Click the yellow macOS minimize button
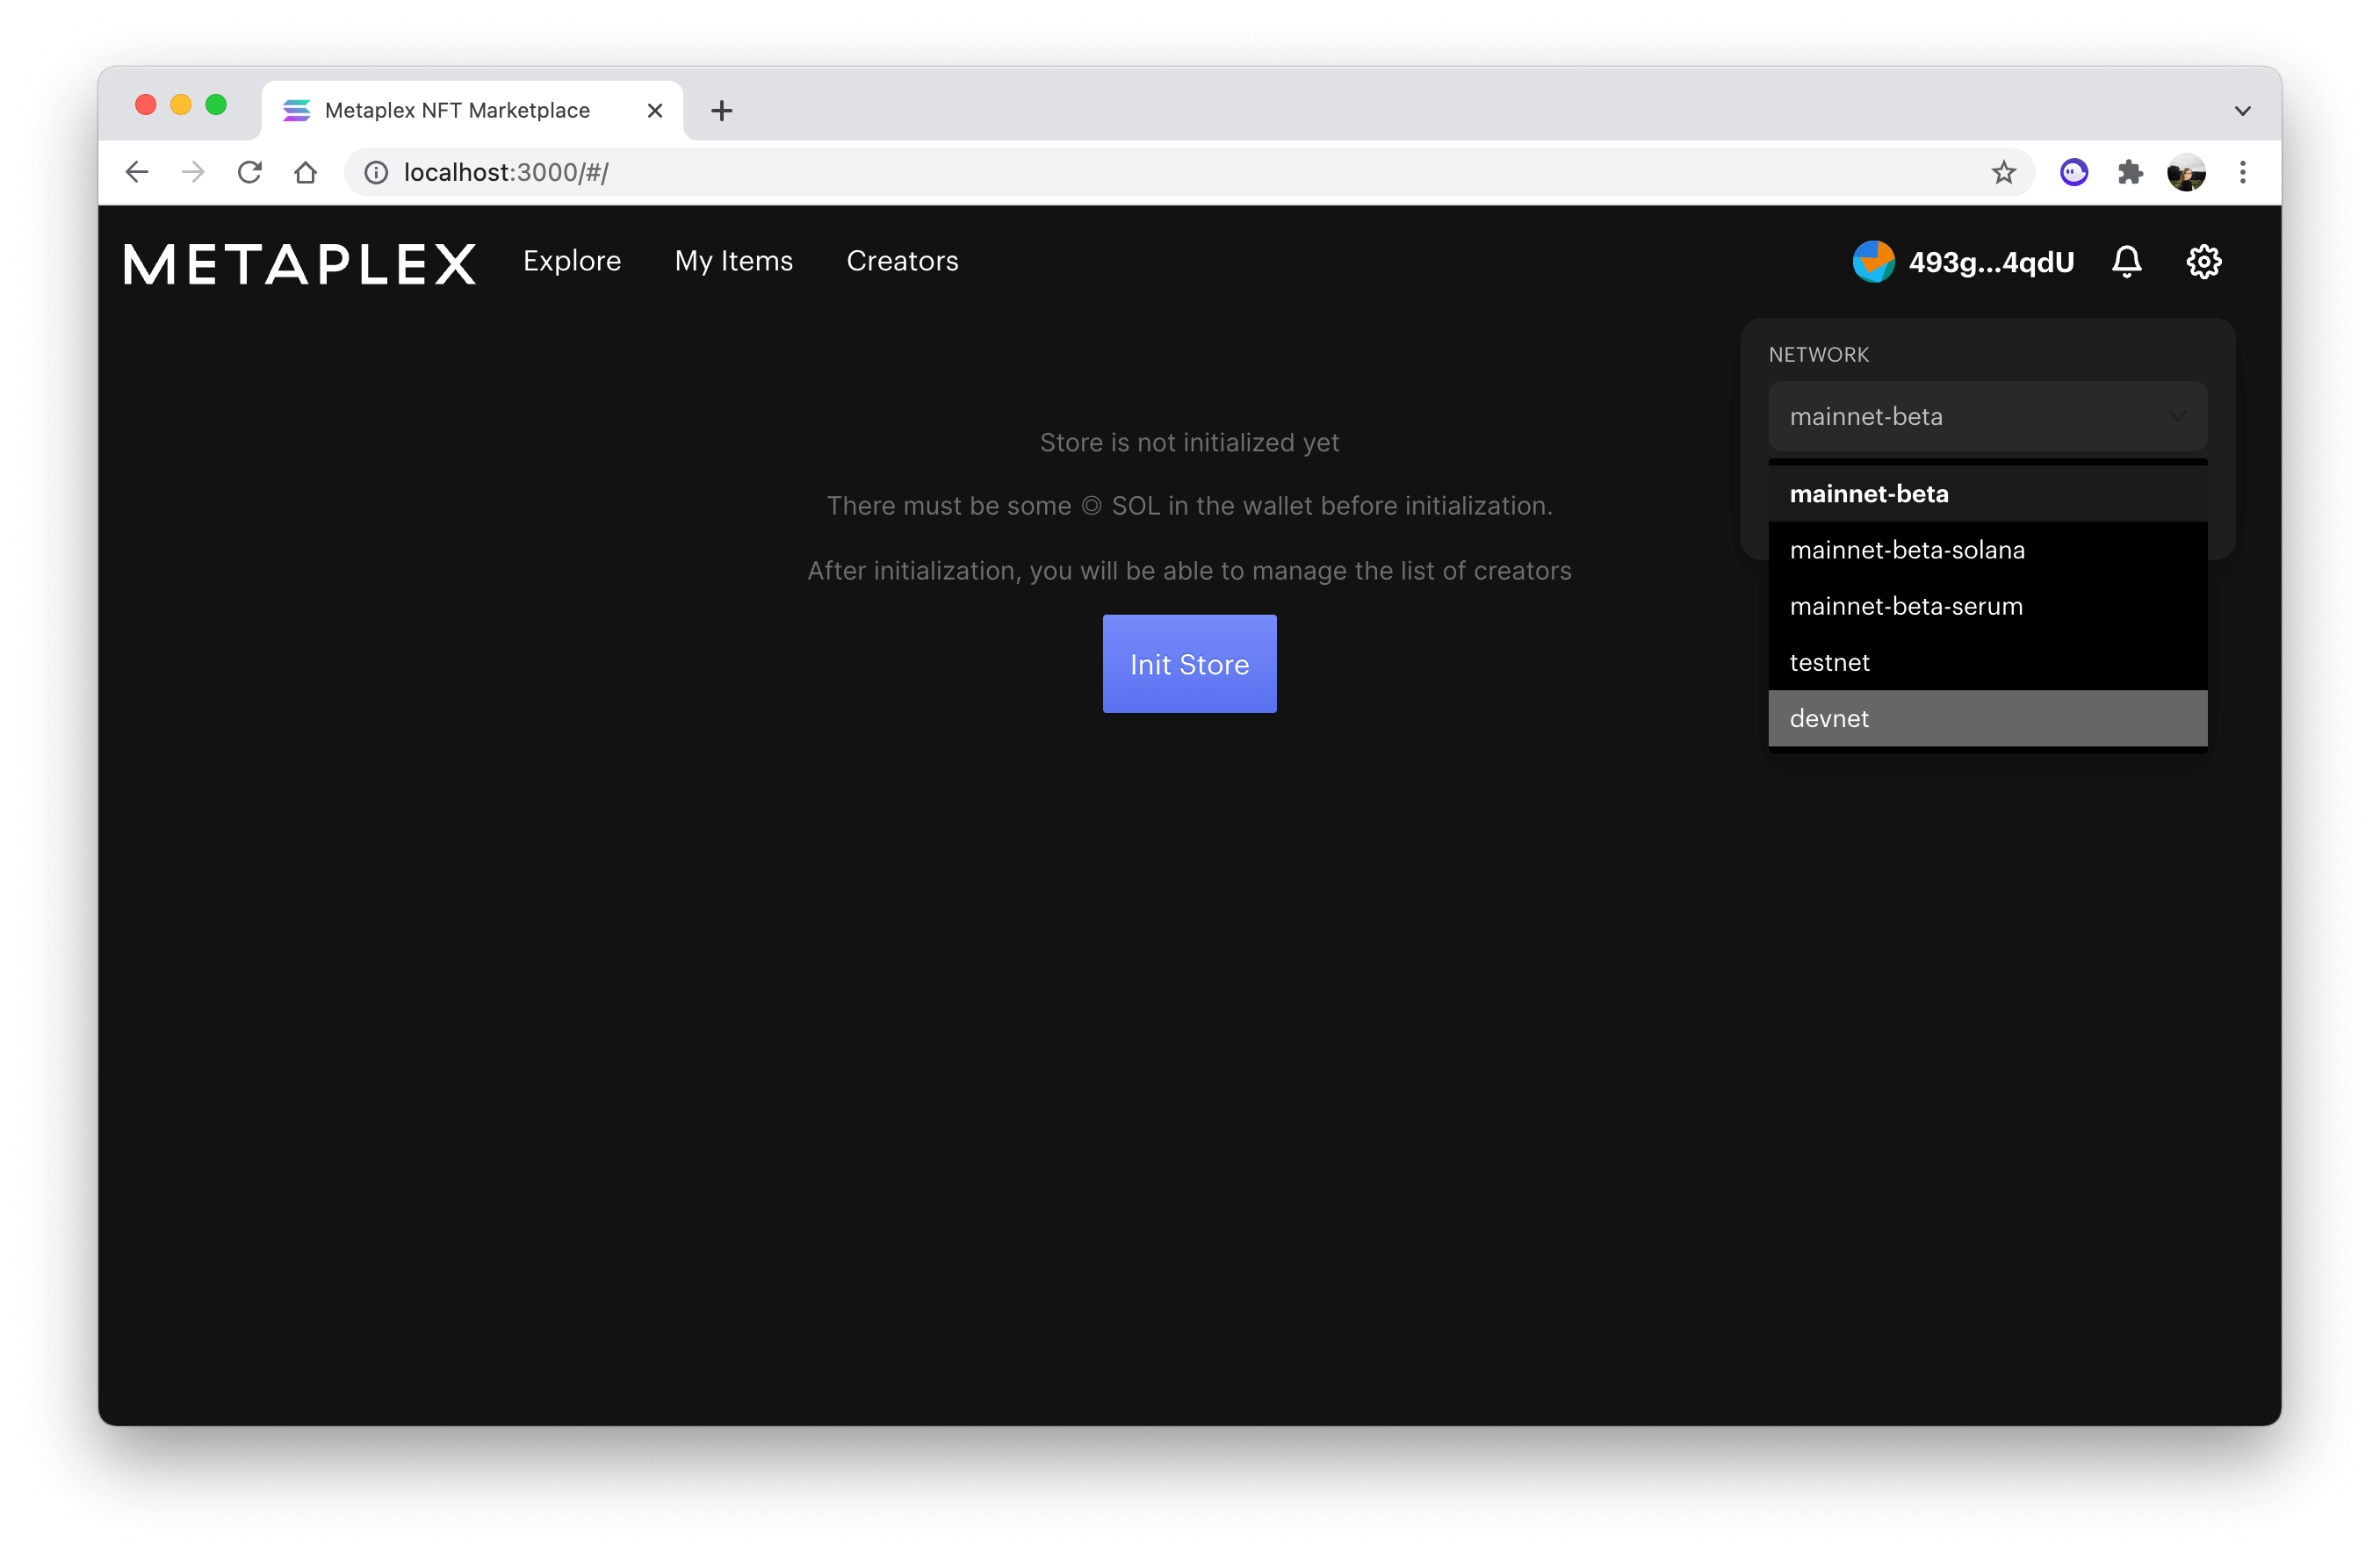This screenshot has height=1556, width=2380. pyautogui.click(x=181, y=105)
